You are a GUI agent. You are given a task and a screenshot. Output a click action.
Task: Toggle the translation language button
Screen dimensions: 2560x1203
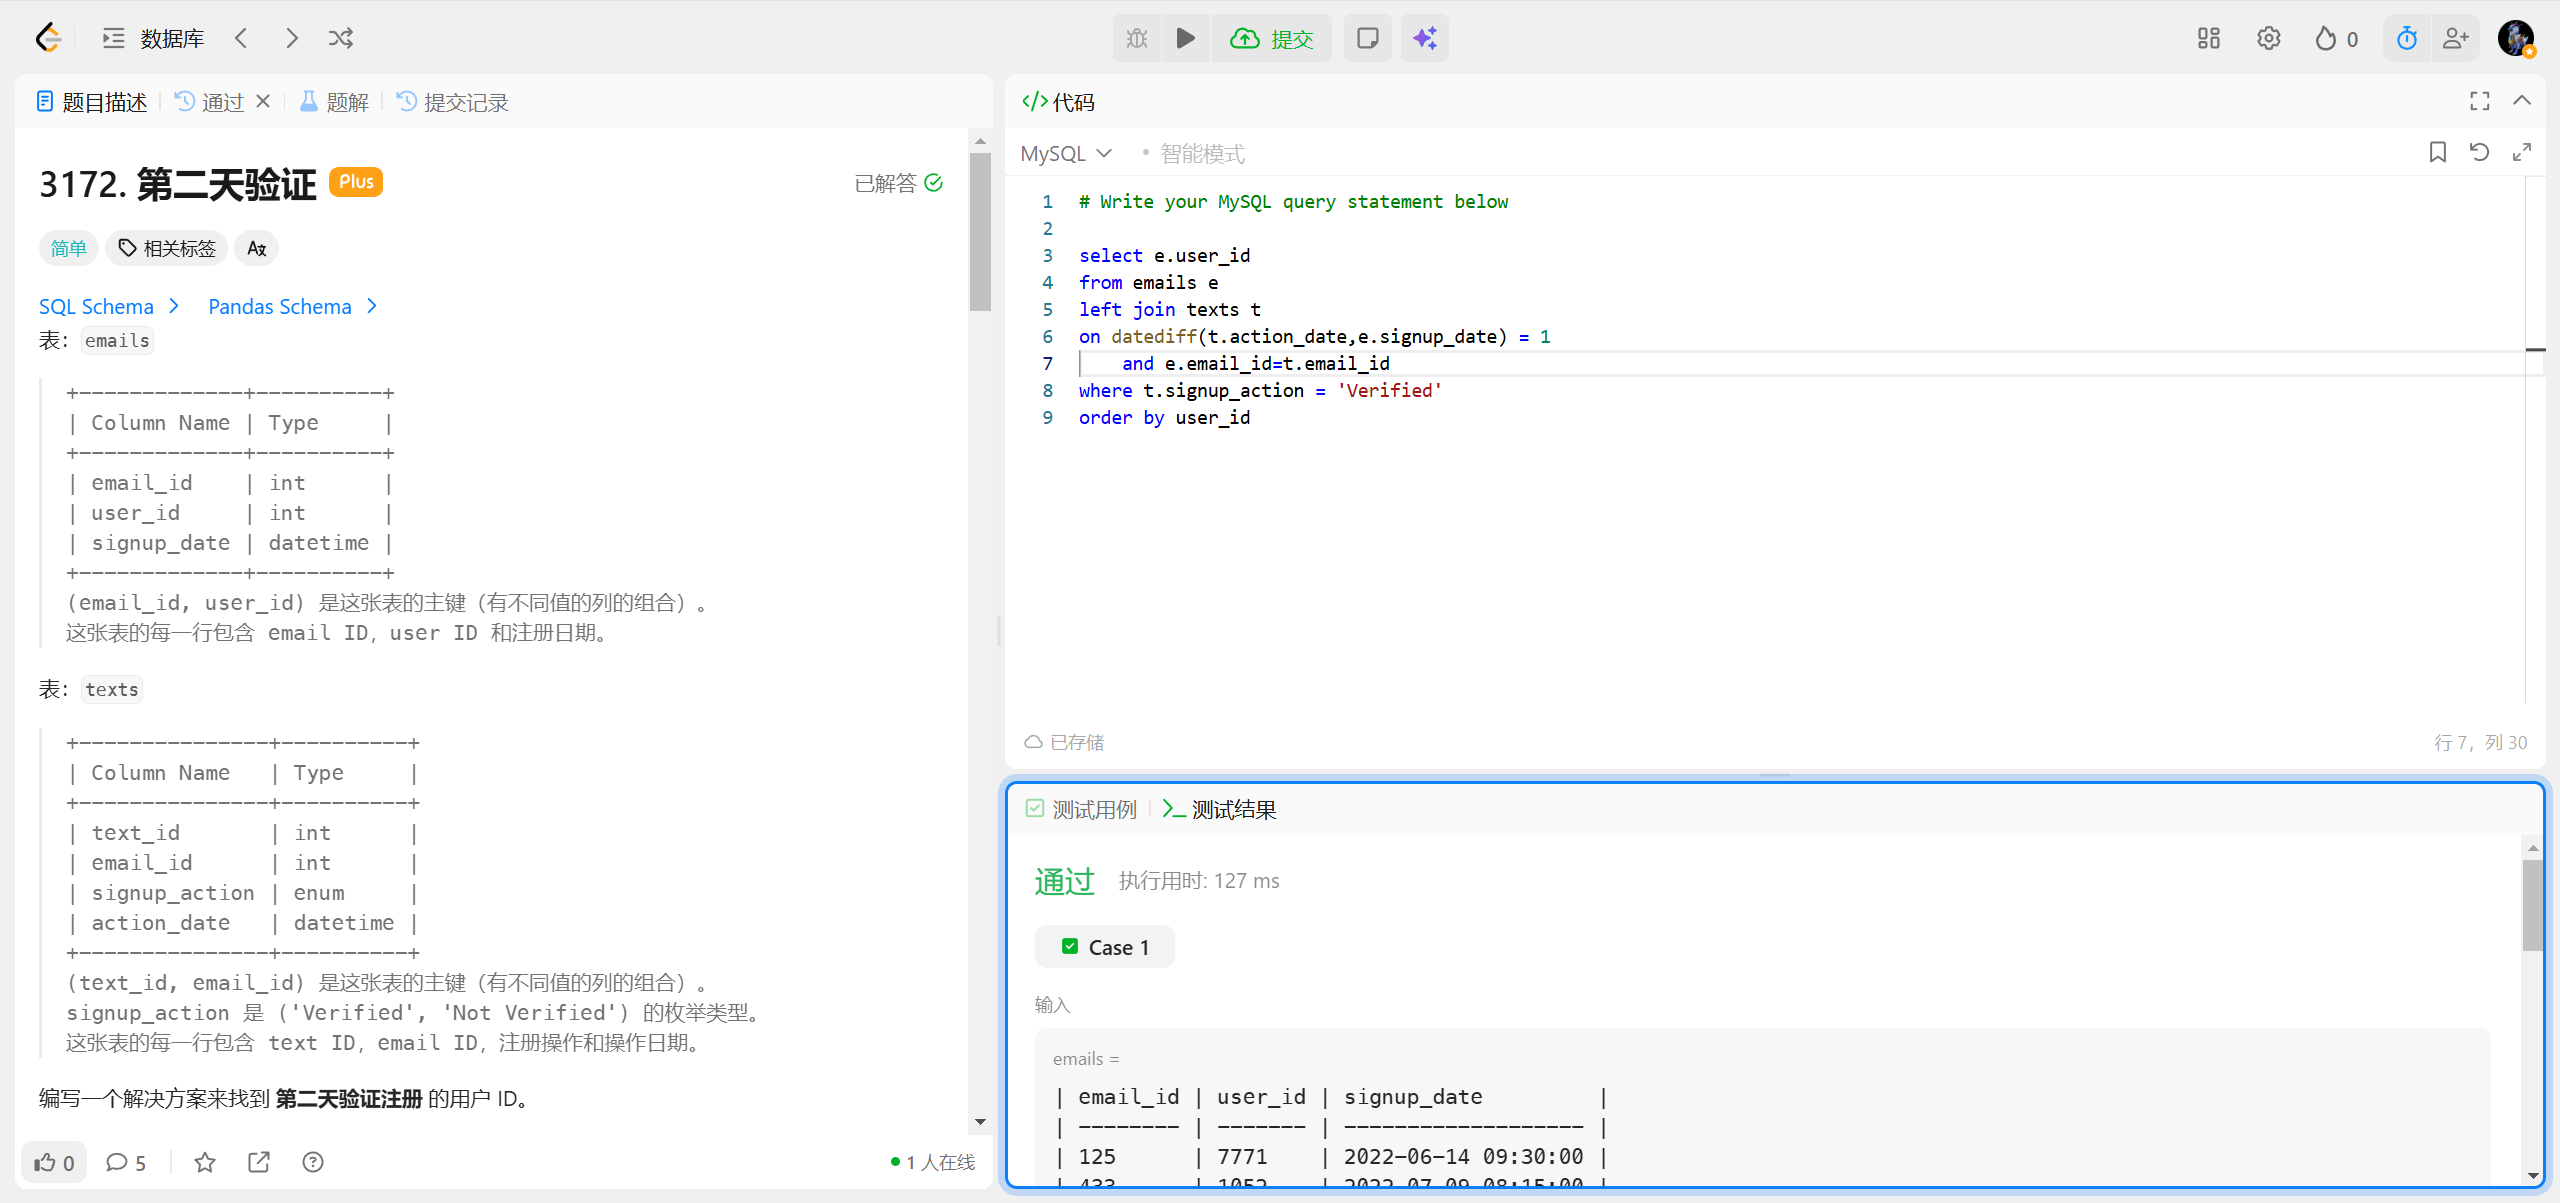(x=256, y=248)
